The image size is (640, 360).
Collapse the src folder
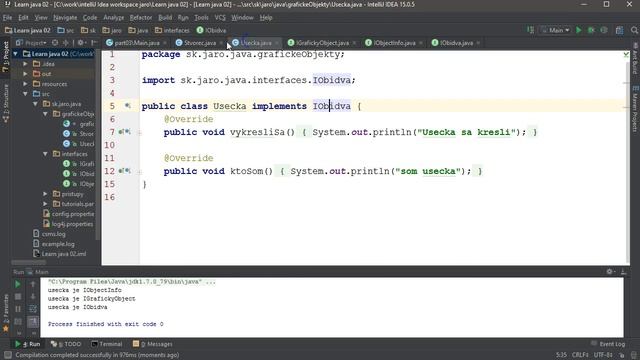click(26, 94)
